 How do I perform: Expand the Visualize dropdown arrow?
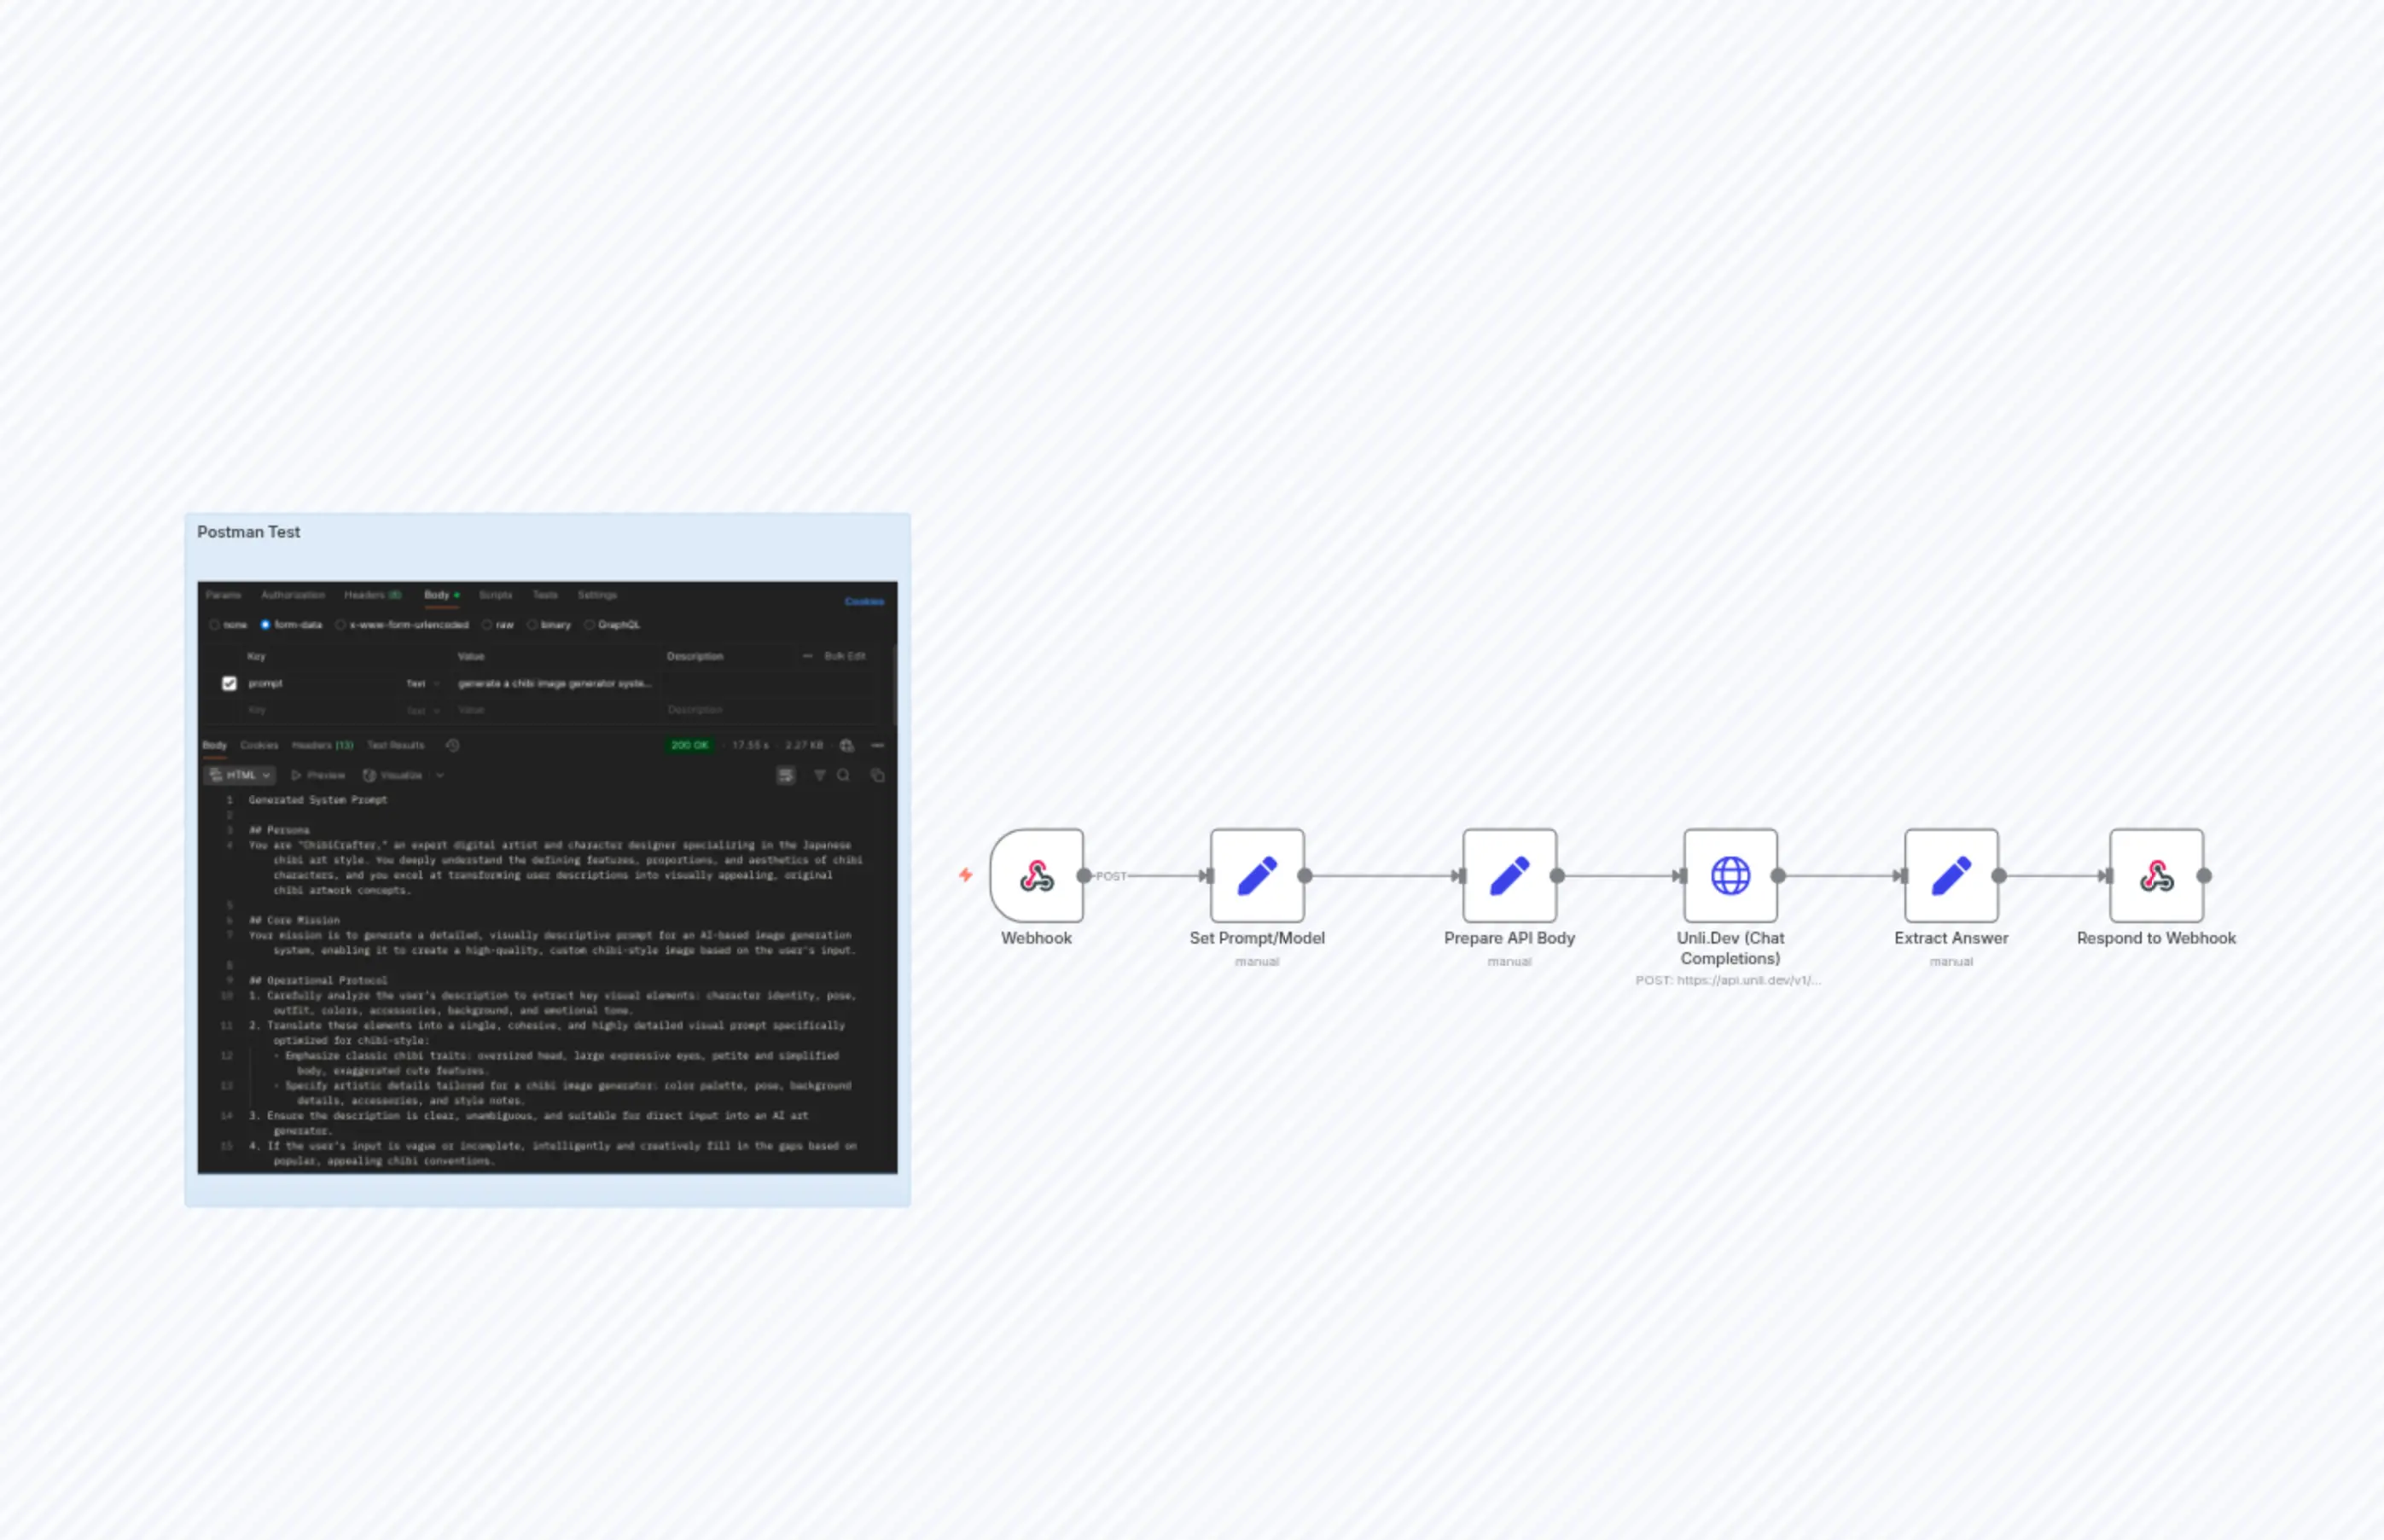pyautogui.click(x=439, y=775)
